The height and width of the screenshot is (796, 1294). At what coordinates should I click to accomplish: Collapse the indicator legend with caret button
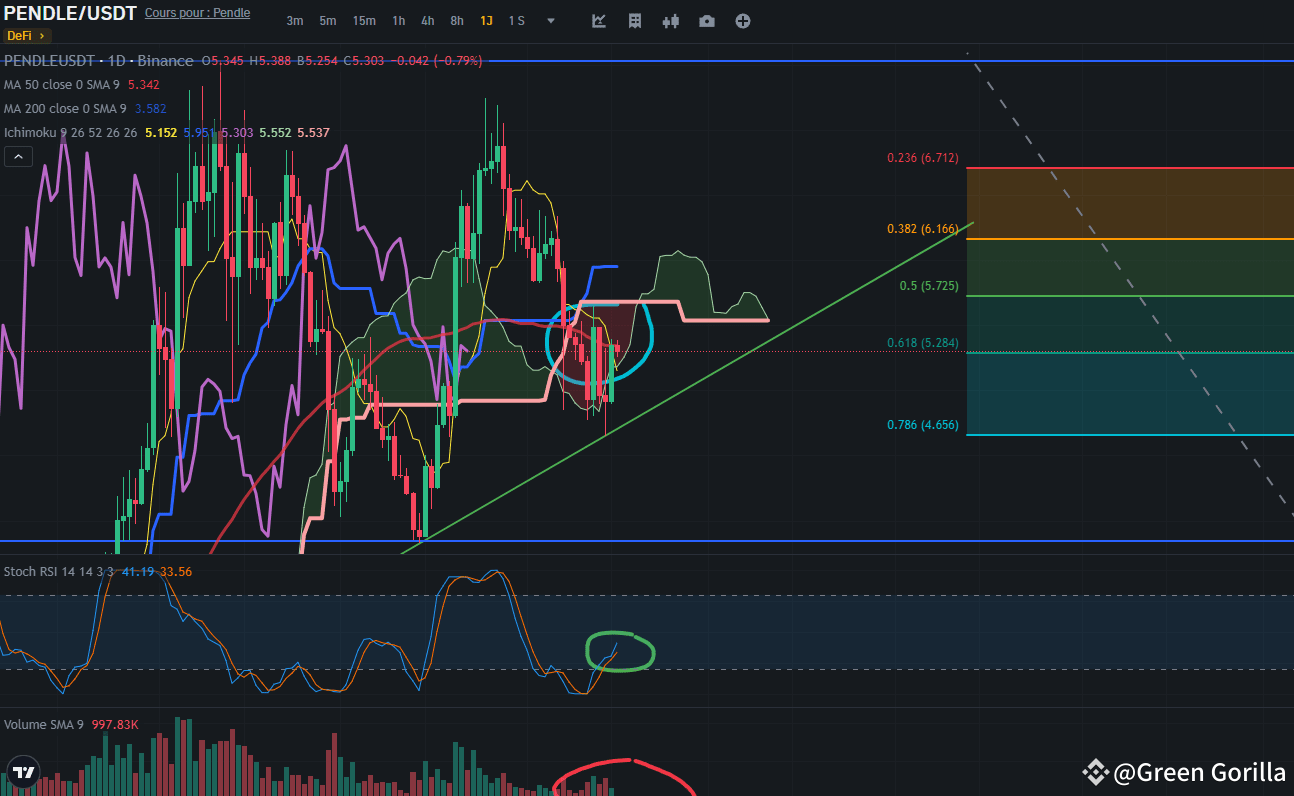click(x=18, y=156)
